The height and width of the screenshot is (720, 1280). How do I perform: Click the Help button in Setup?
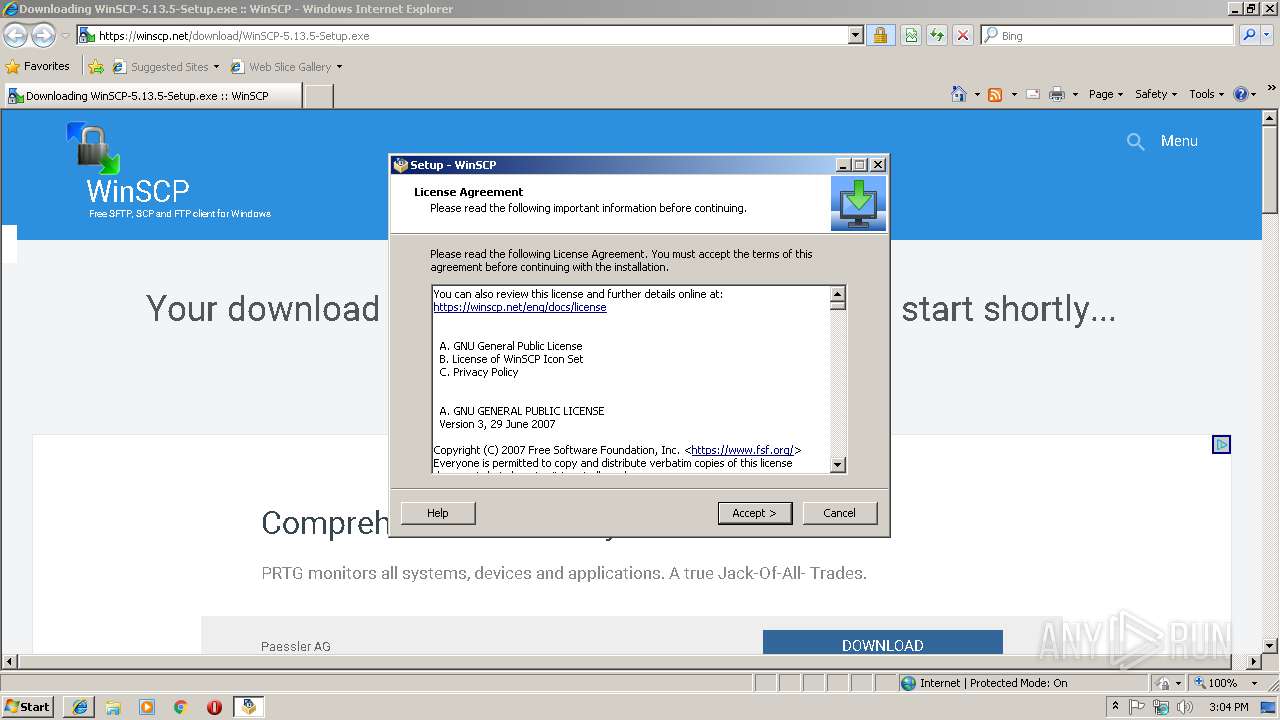coord(438,513)
